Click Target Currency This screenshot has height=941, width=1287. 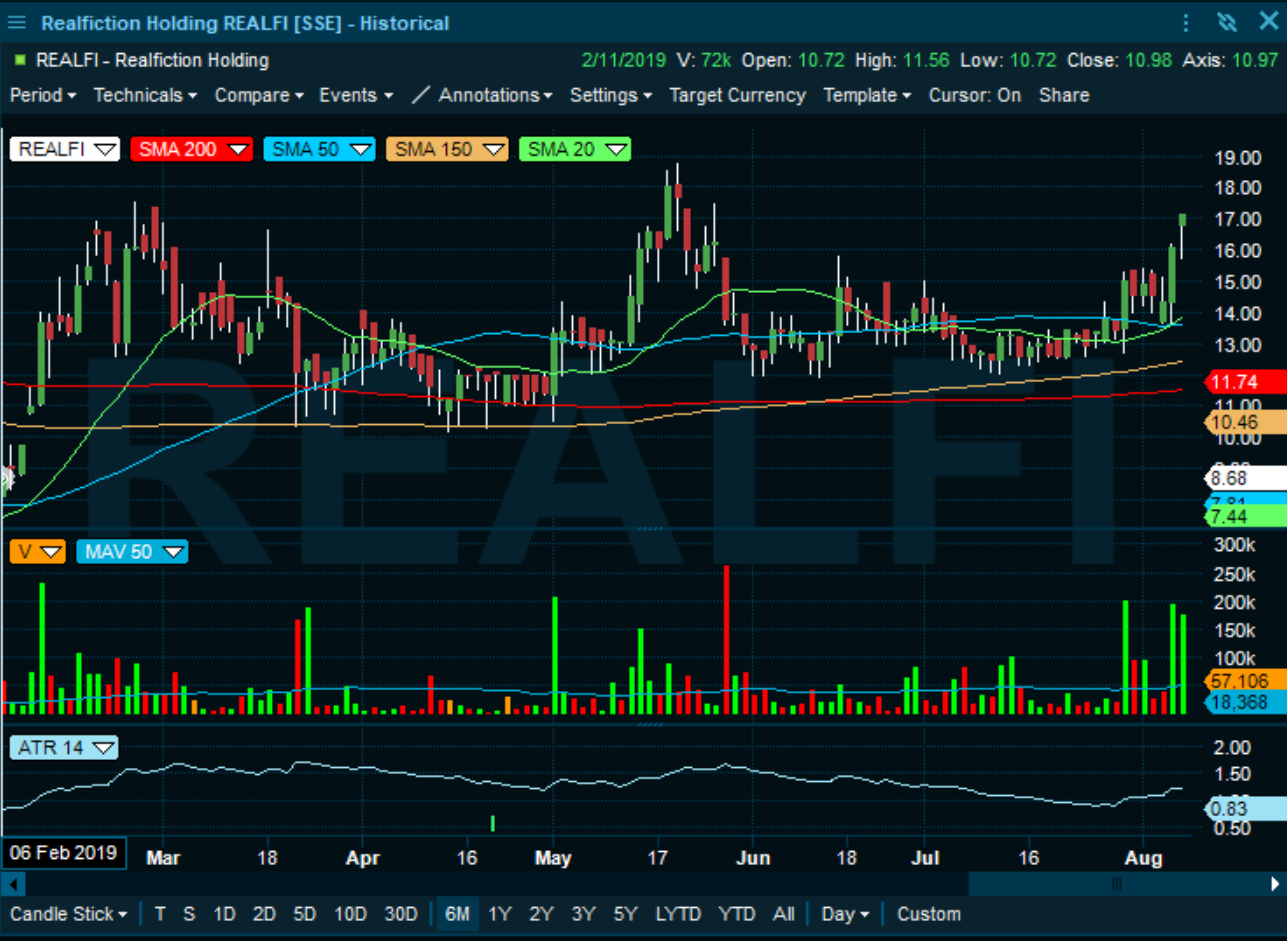737,95
